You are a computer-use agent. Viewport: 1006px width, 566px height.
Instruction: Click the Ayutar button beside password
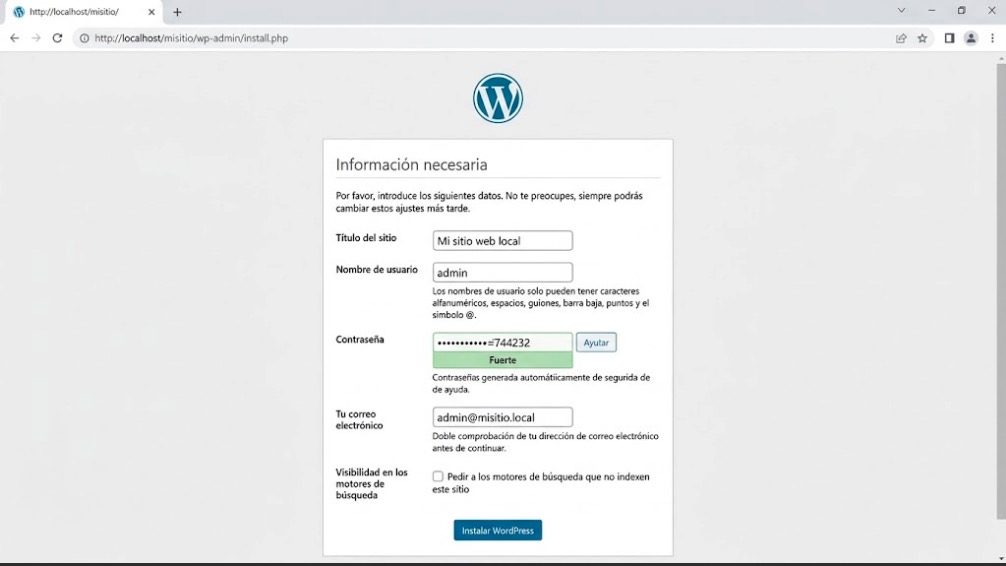pyautogui.click(x=596, y=343)
